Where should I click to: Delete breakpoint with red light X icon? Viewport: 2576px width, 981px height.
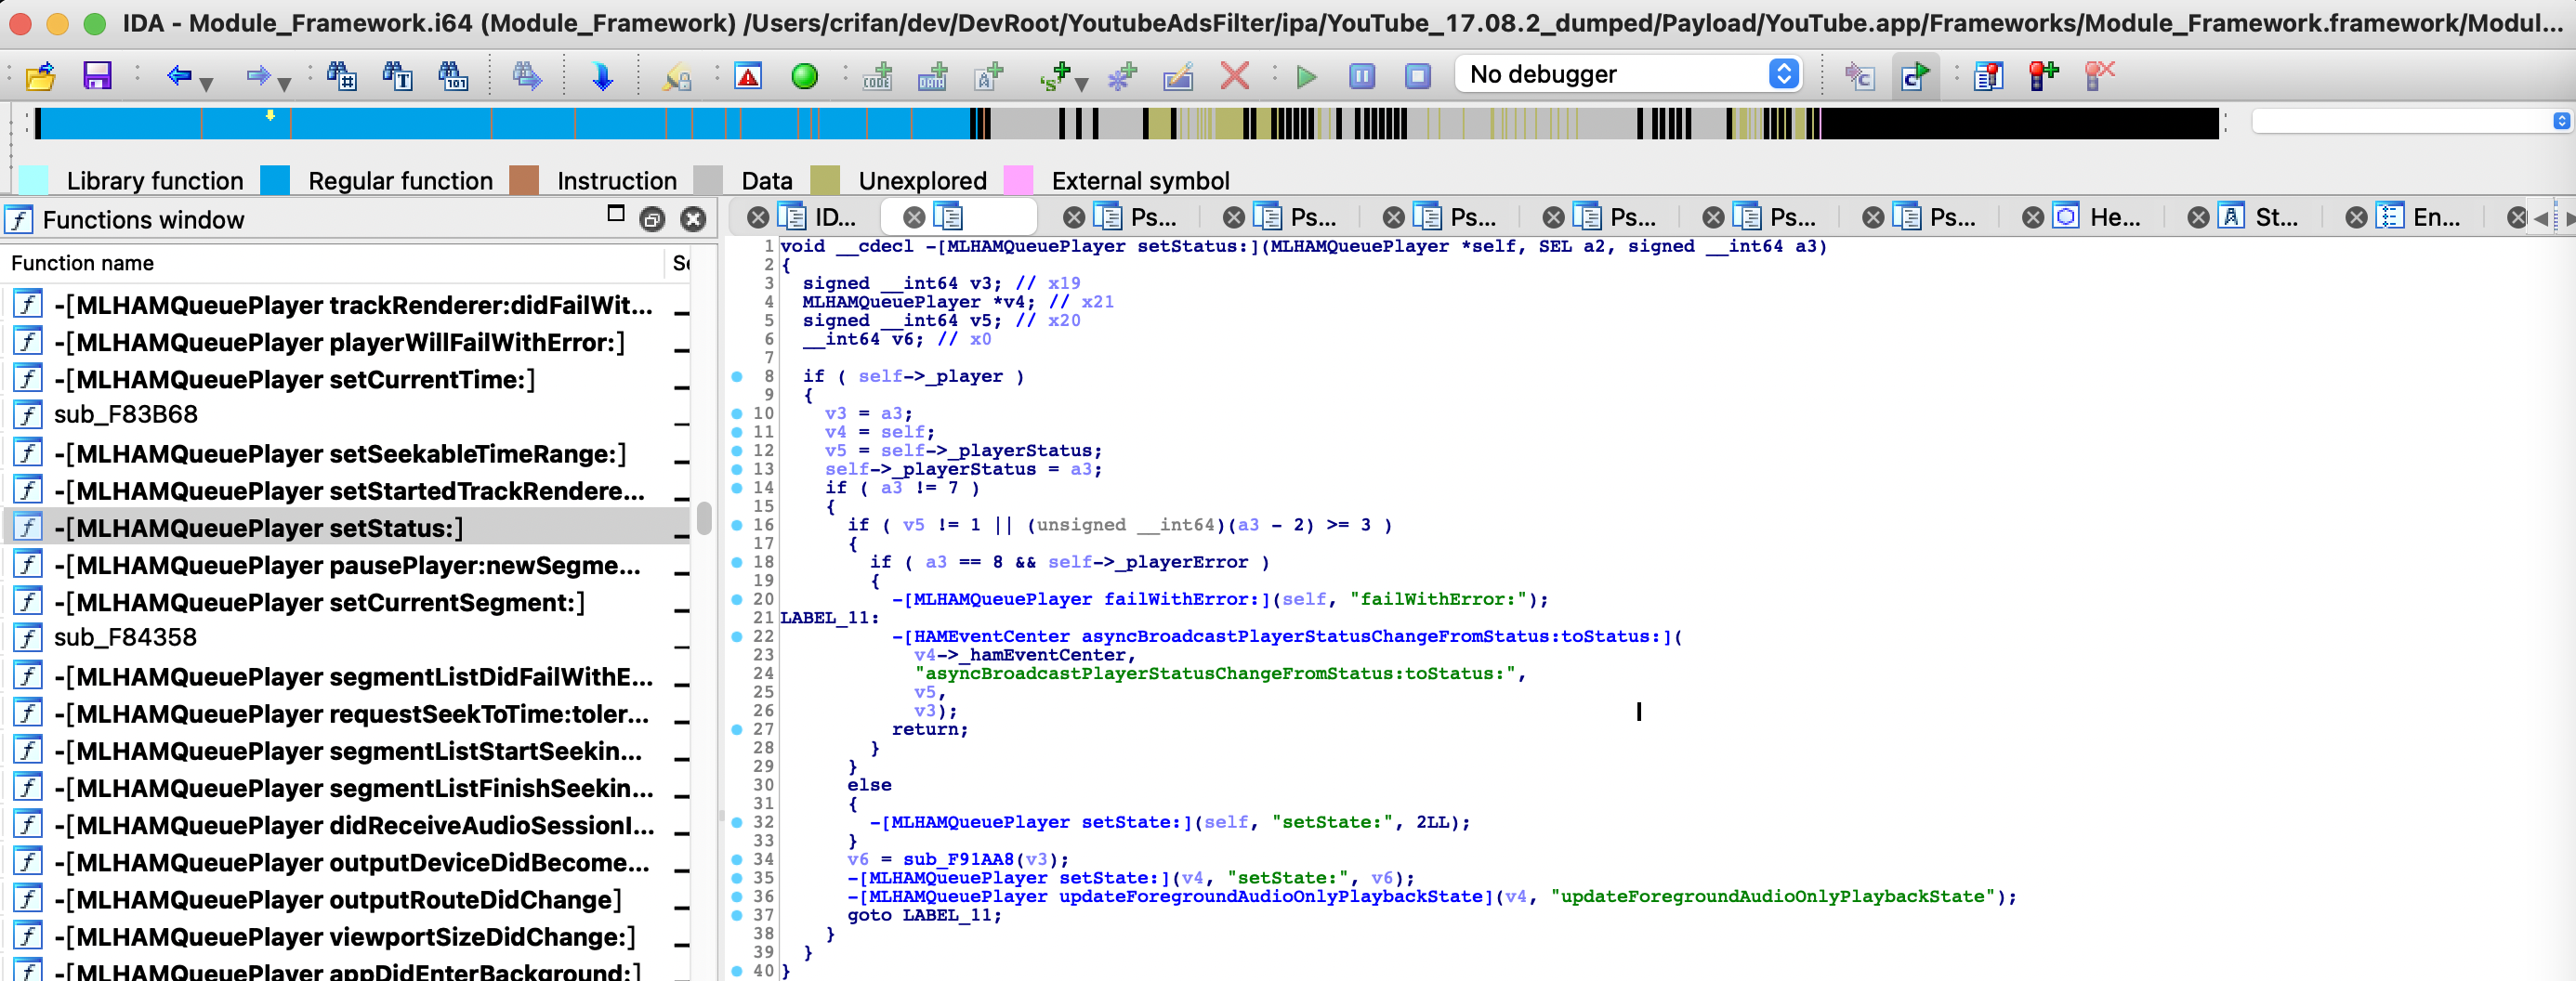click(2100, 76)
